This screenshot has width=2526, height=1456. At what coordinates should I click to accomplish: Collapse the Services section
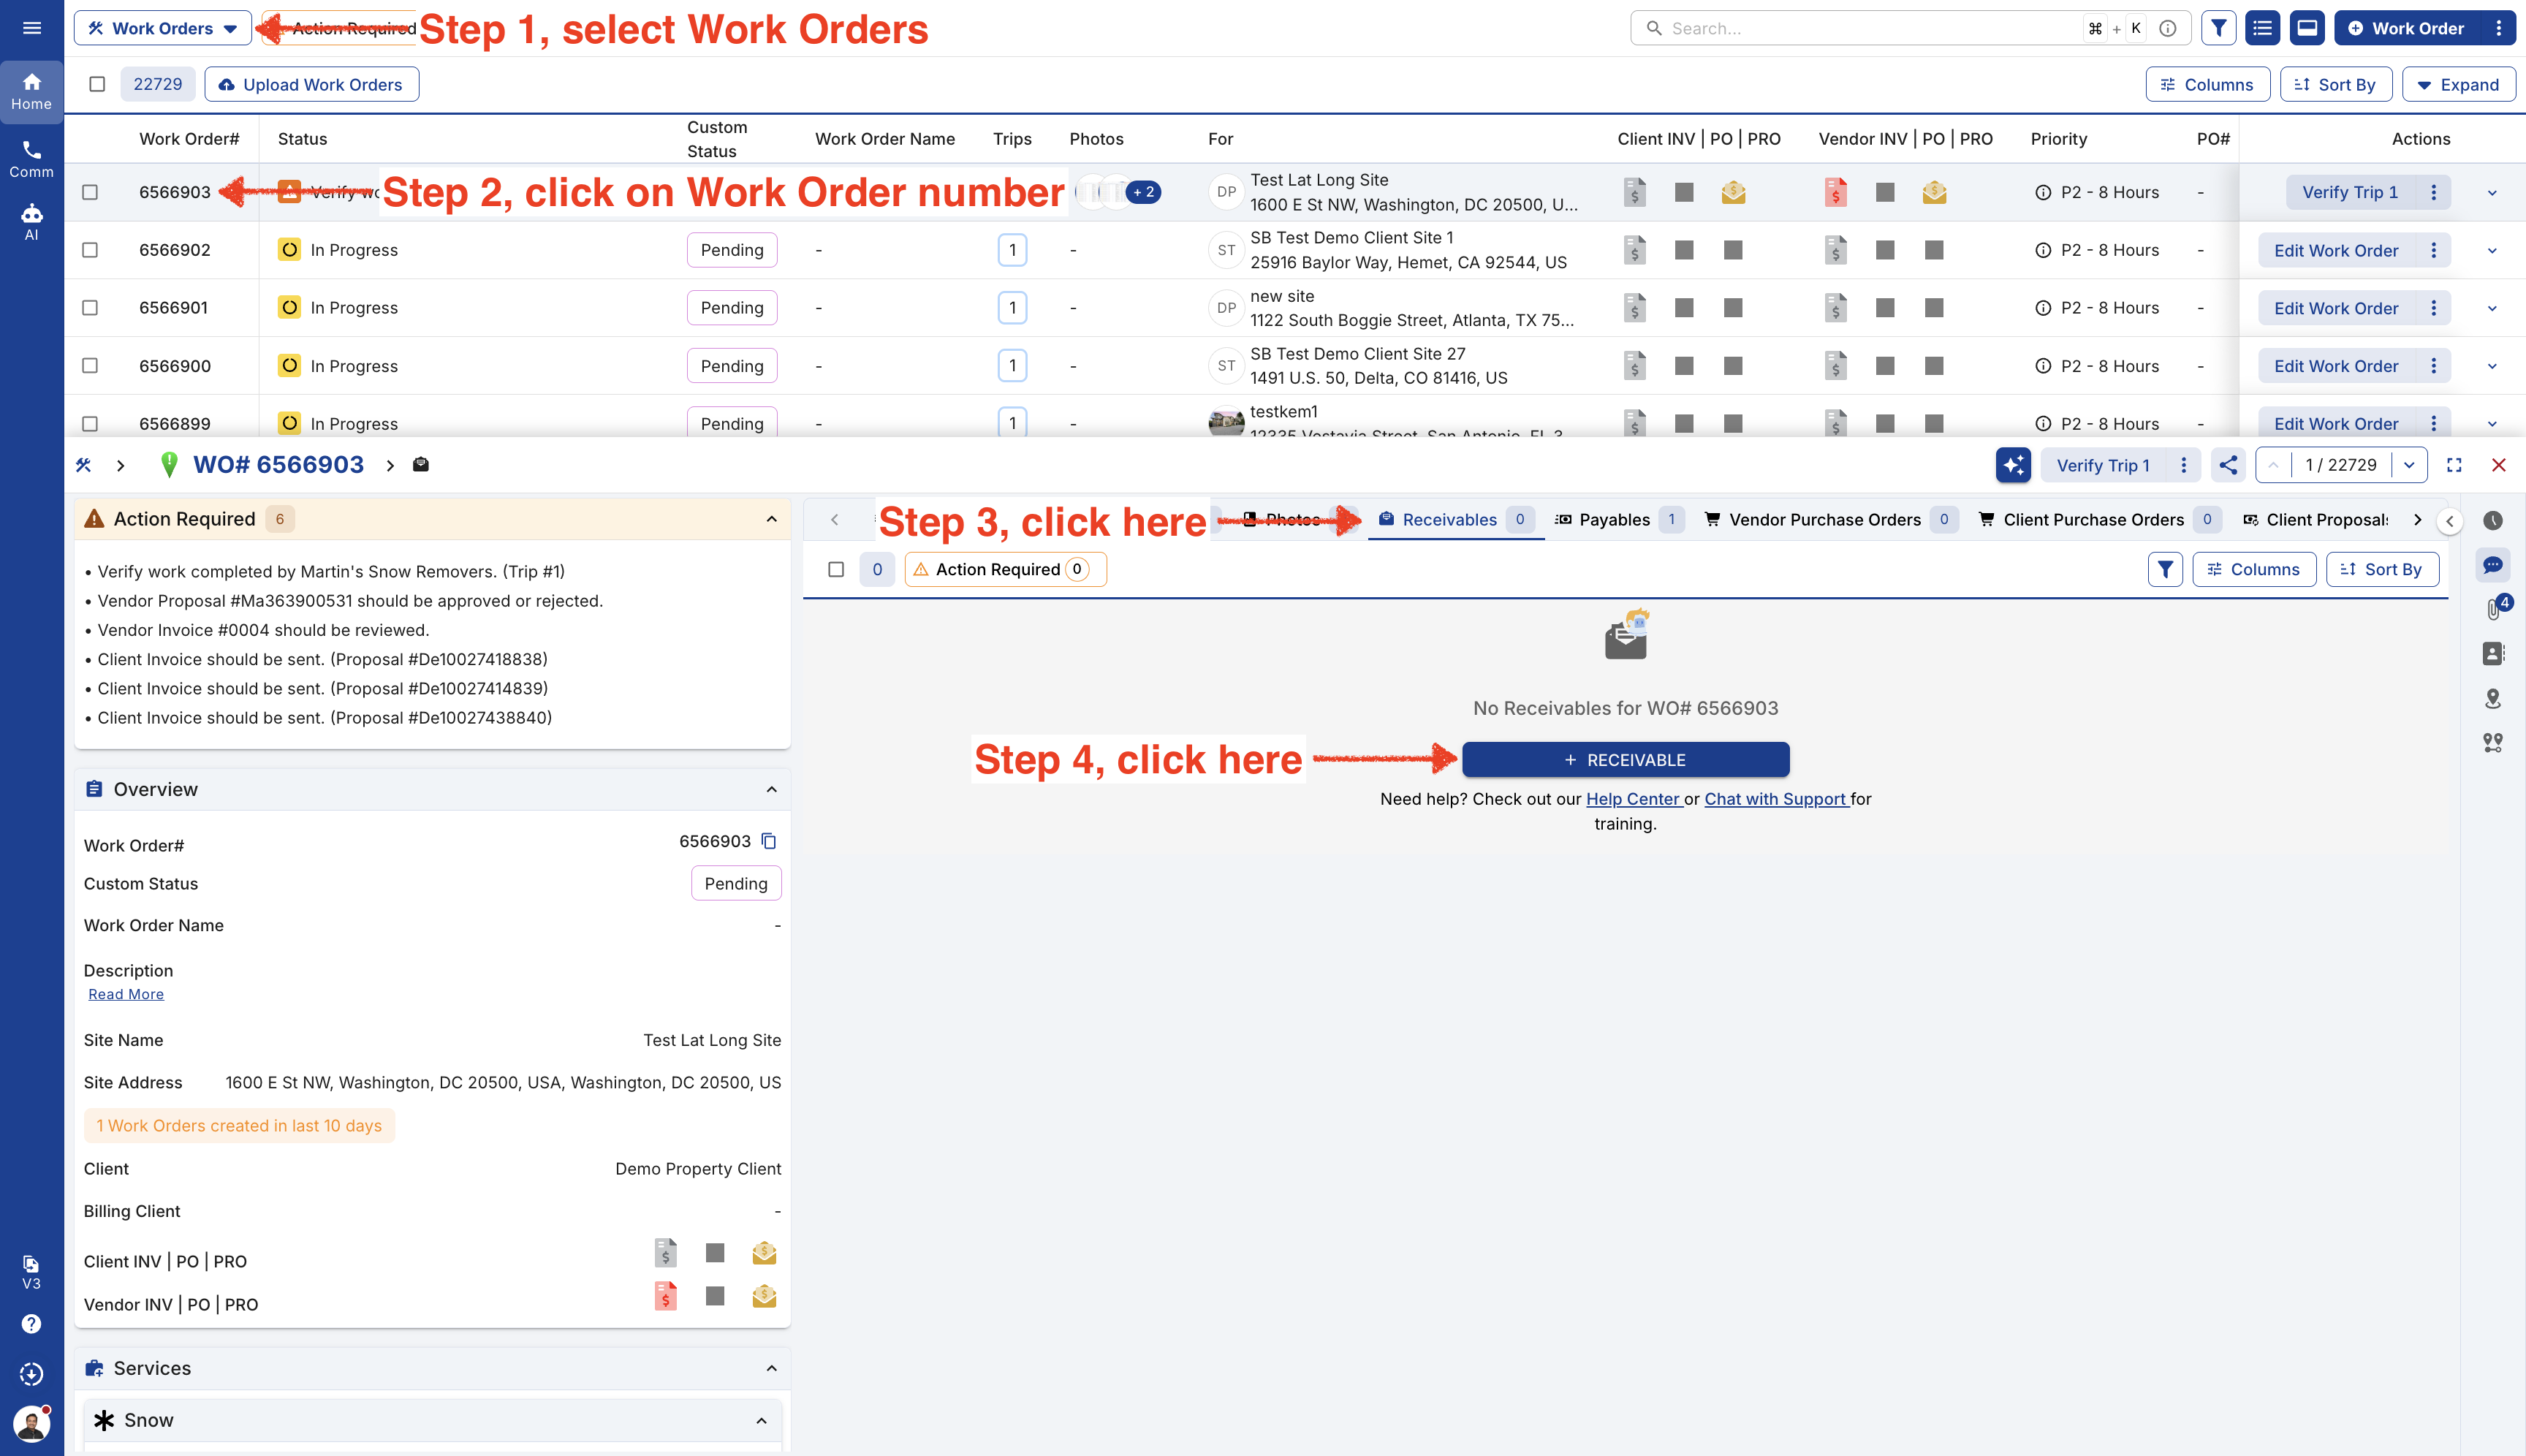pos(771,1368)
